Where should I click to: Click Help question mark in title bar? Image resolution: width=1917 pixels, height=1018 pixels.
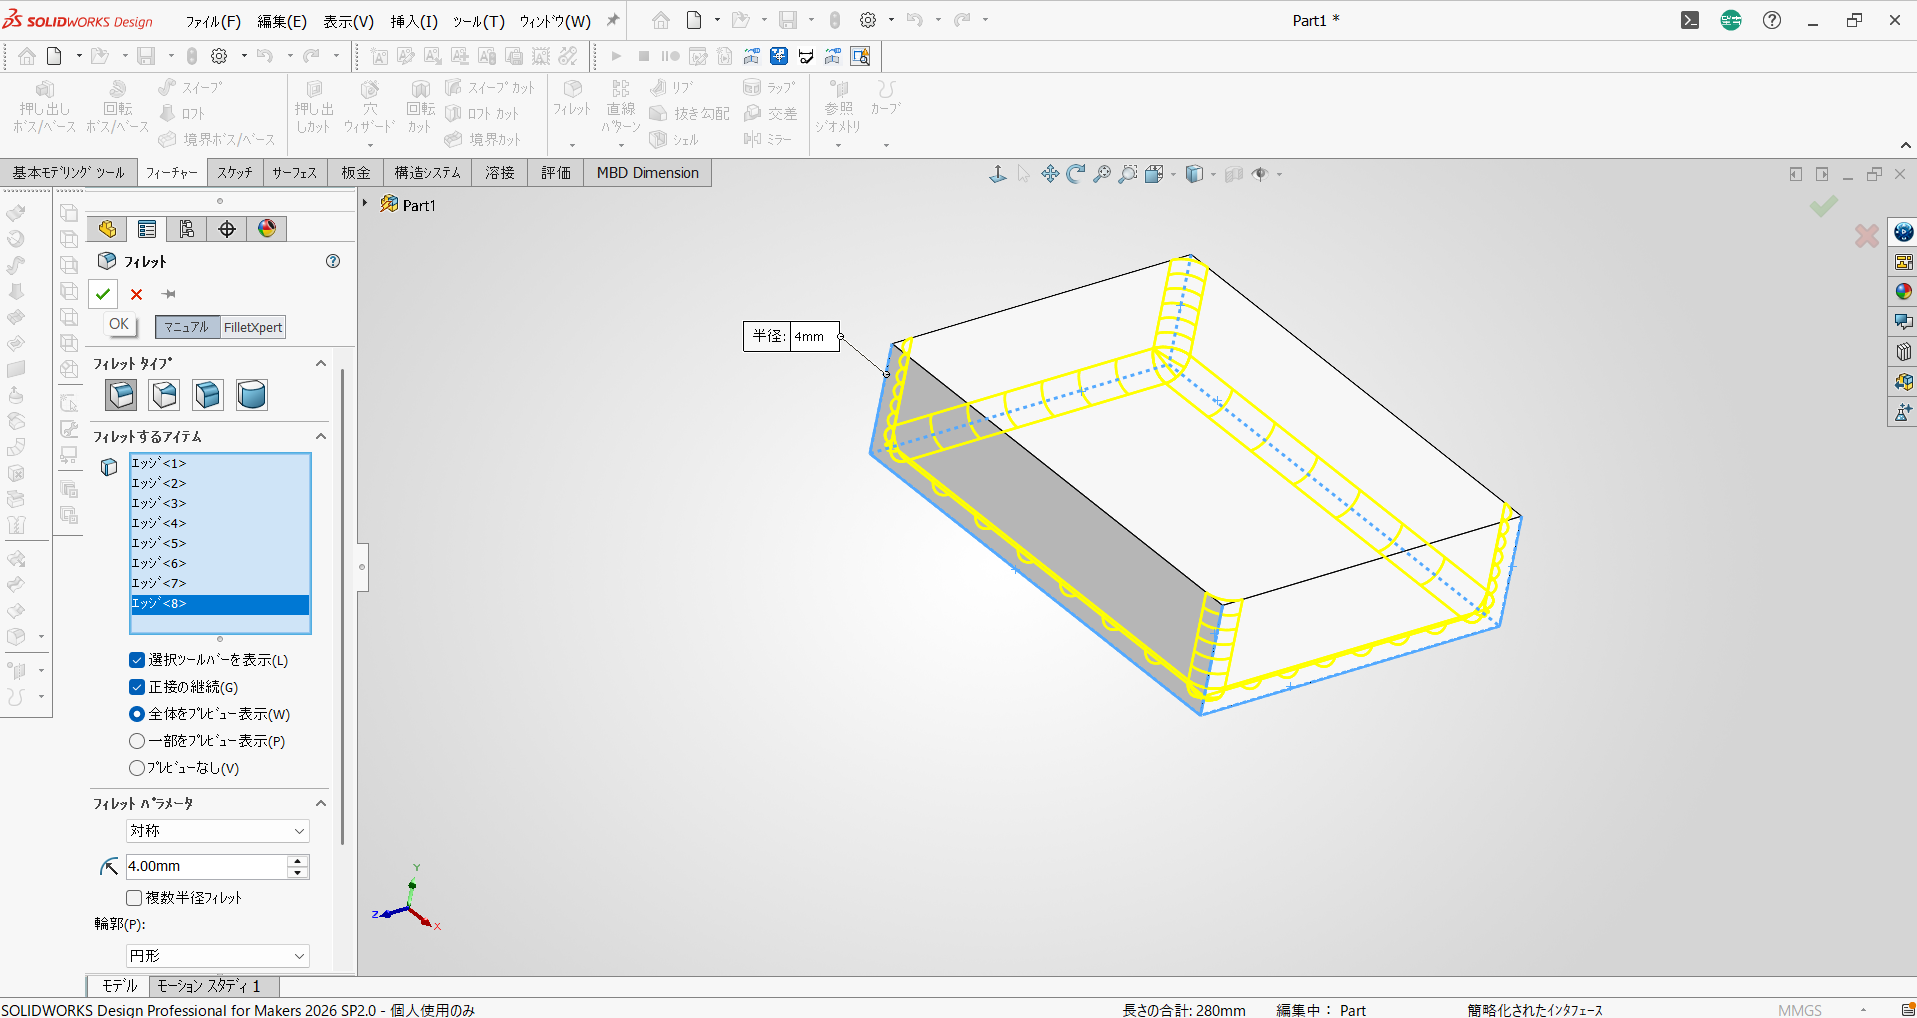coord(1772,20)
